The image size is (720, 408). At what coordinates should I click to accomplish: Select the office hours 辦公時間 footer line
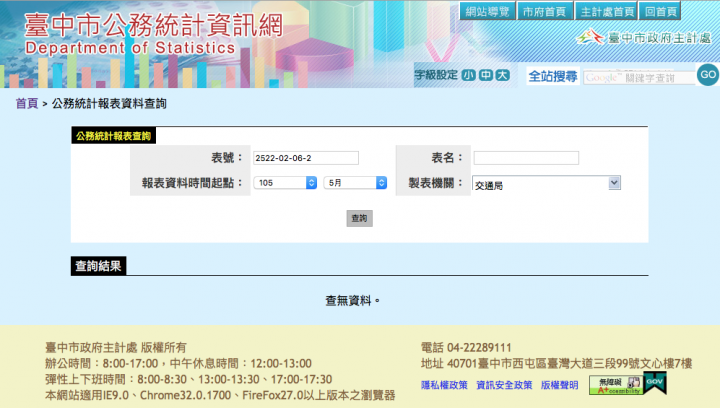click(178, 363)
